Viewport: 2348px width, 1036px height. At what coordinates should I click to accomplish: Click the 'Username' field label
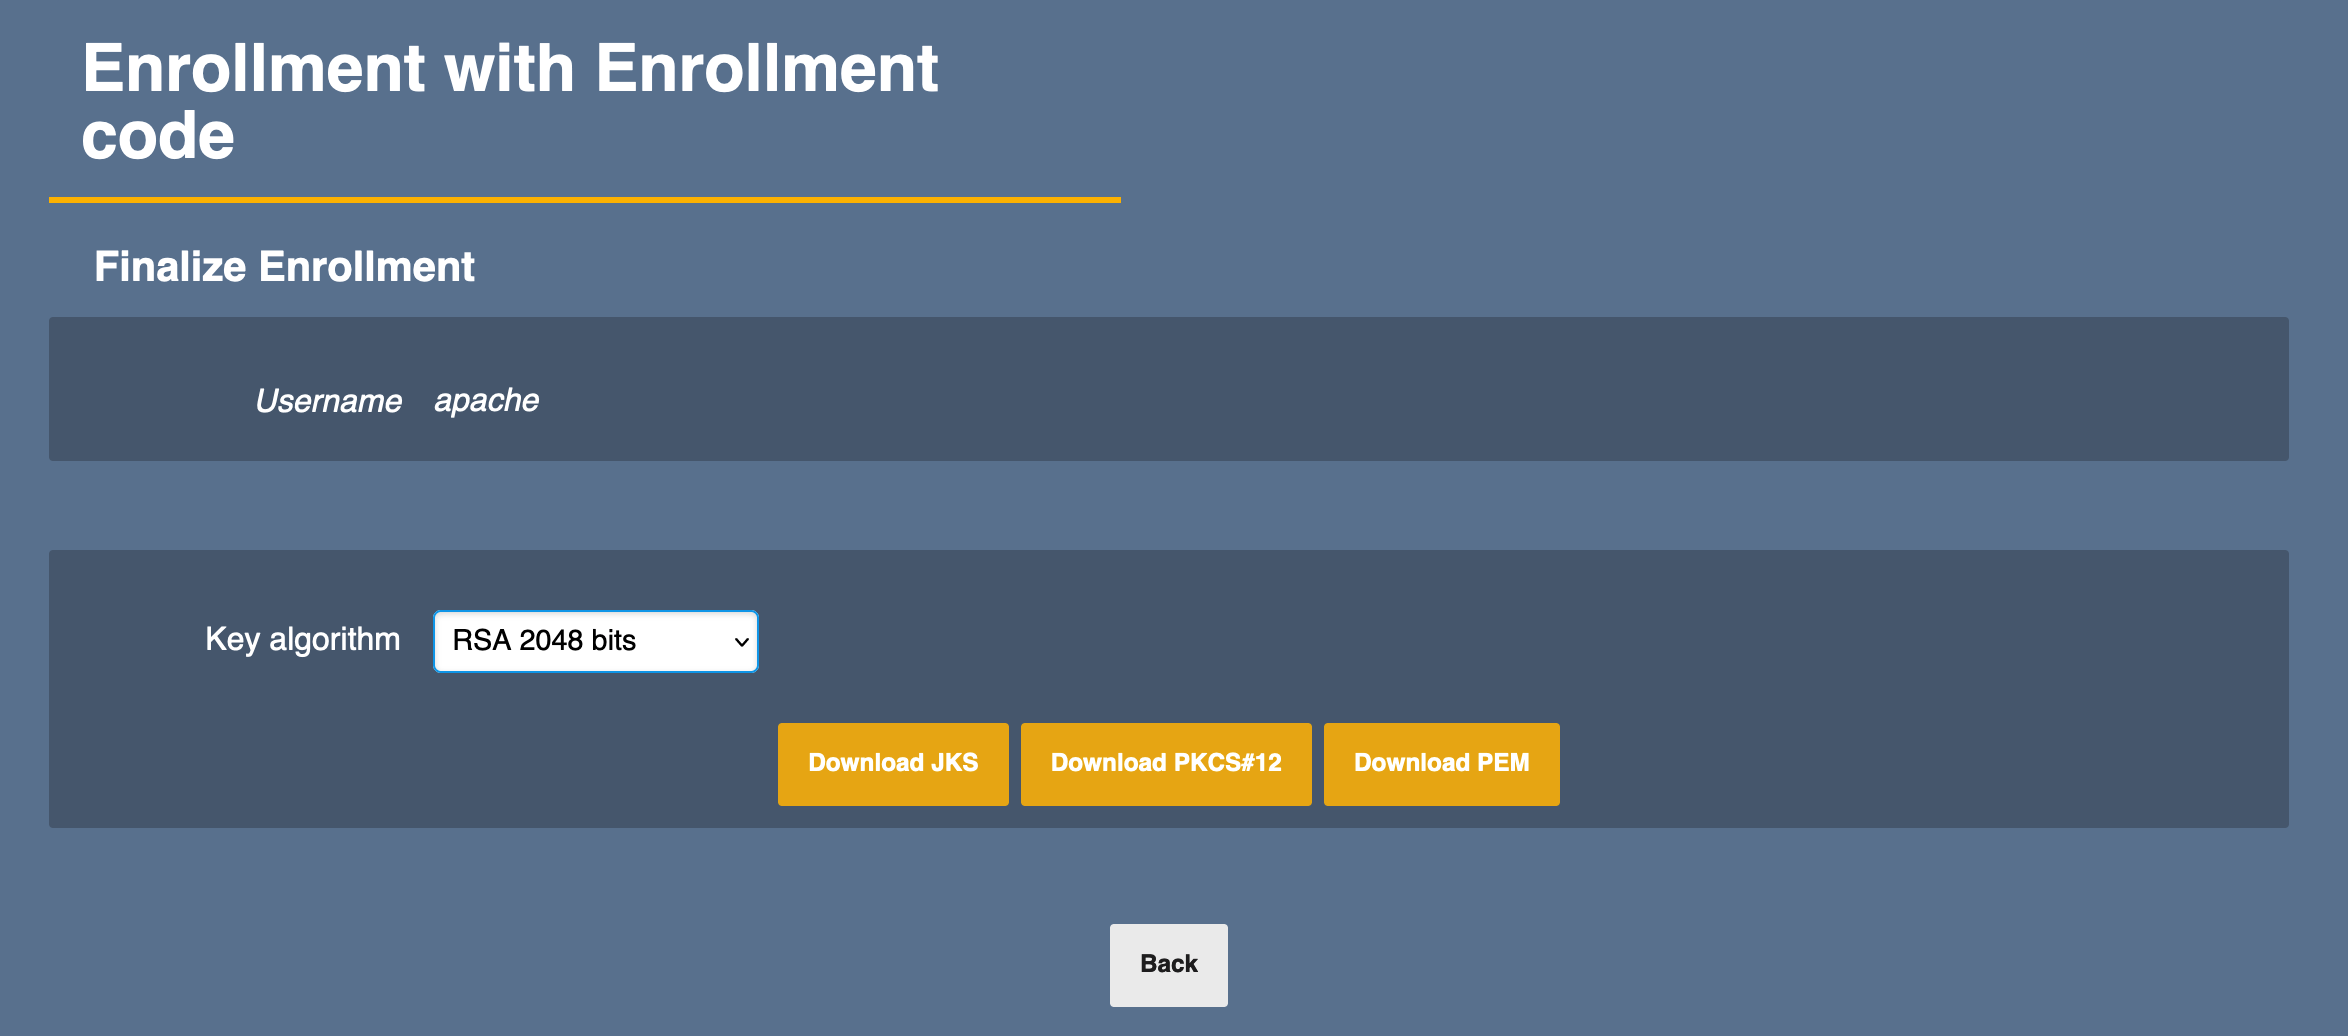coord(328,401)
